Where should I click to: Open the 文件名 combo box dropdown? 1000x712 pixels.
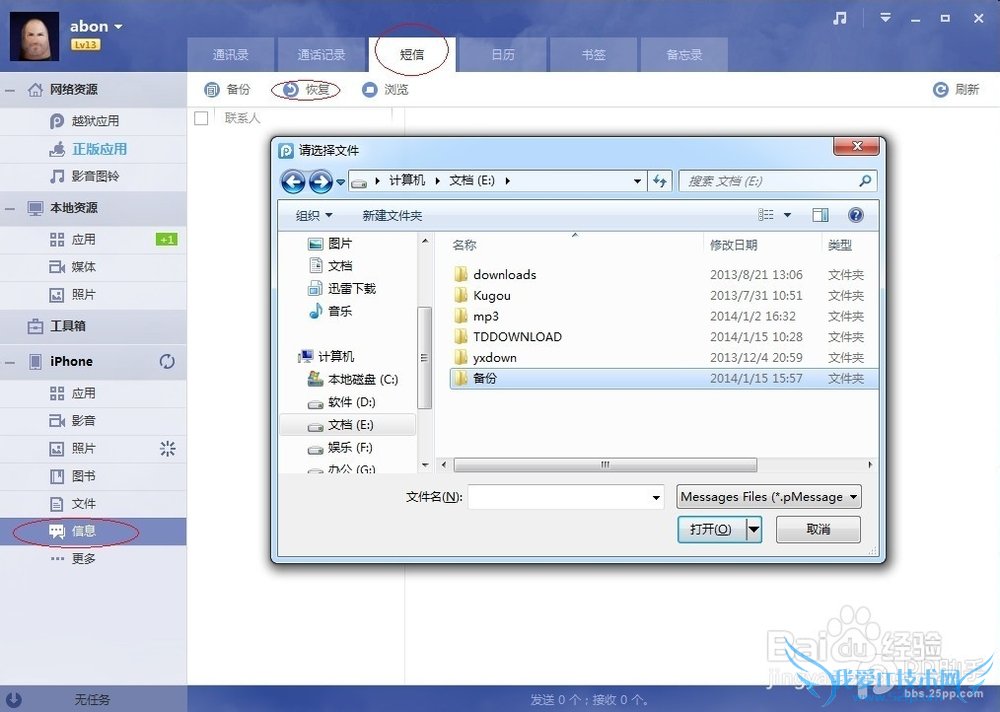[656, 497]
